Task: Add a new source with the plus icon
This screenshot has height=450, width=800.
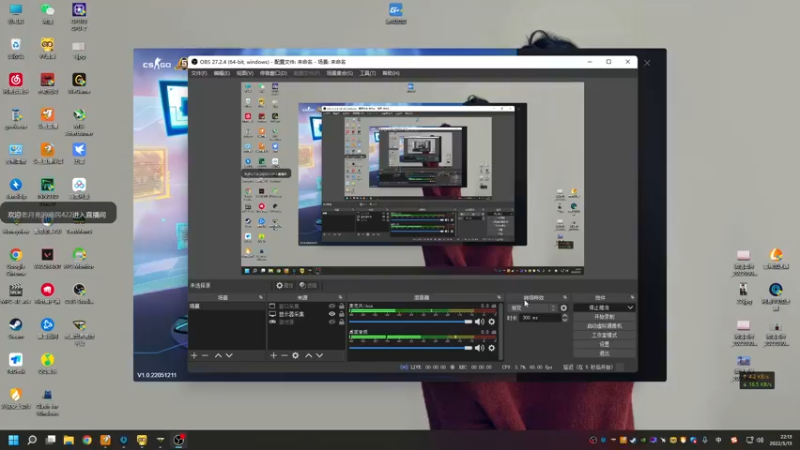Action: (273, 356)
